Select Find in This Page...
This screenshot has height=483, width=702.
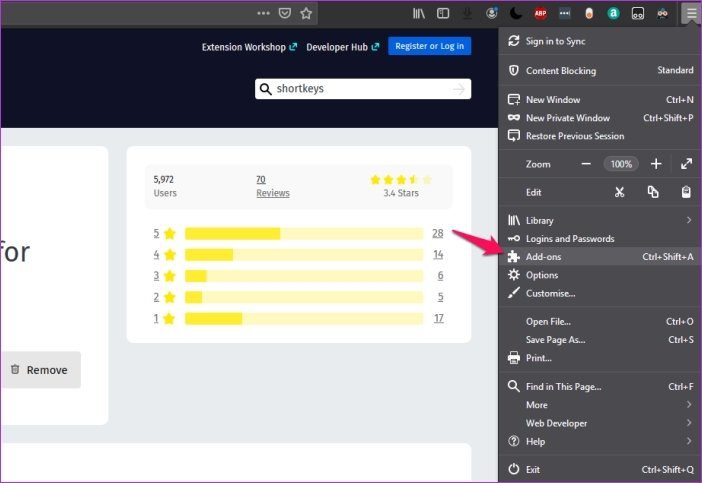tap(600, 386)
